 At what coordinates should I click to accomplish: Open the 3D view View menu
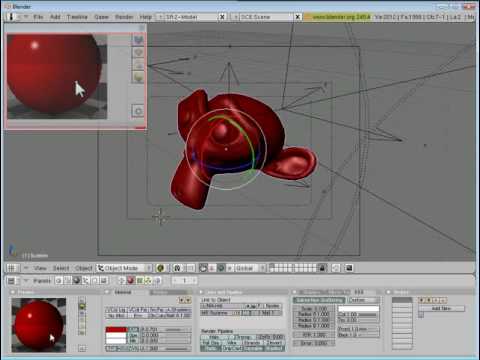tap(40, 268)
